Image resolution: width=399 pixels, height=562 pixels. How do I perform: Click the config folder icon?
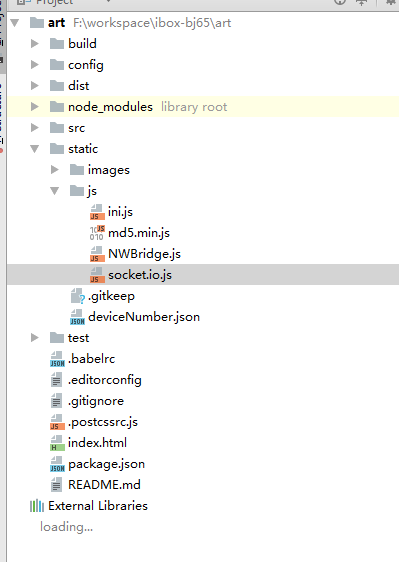[x=57, y=65]
